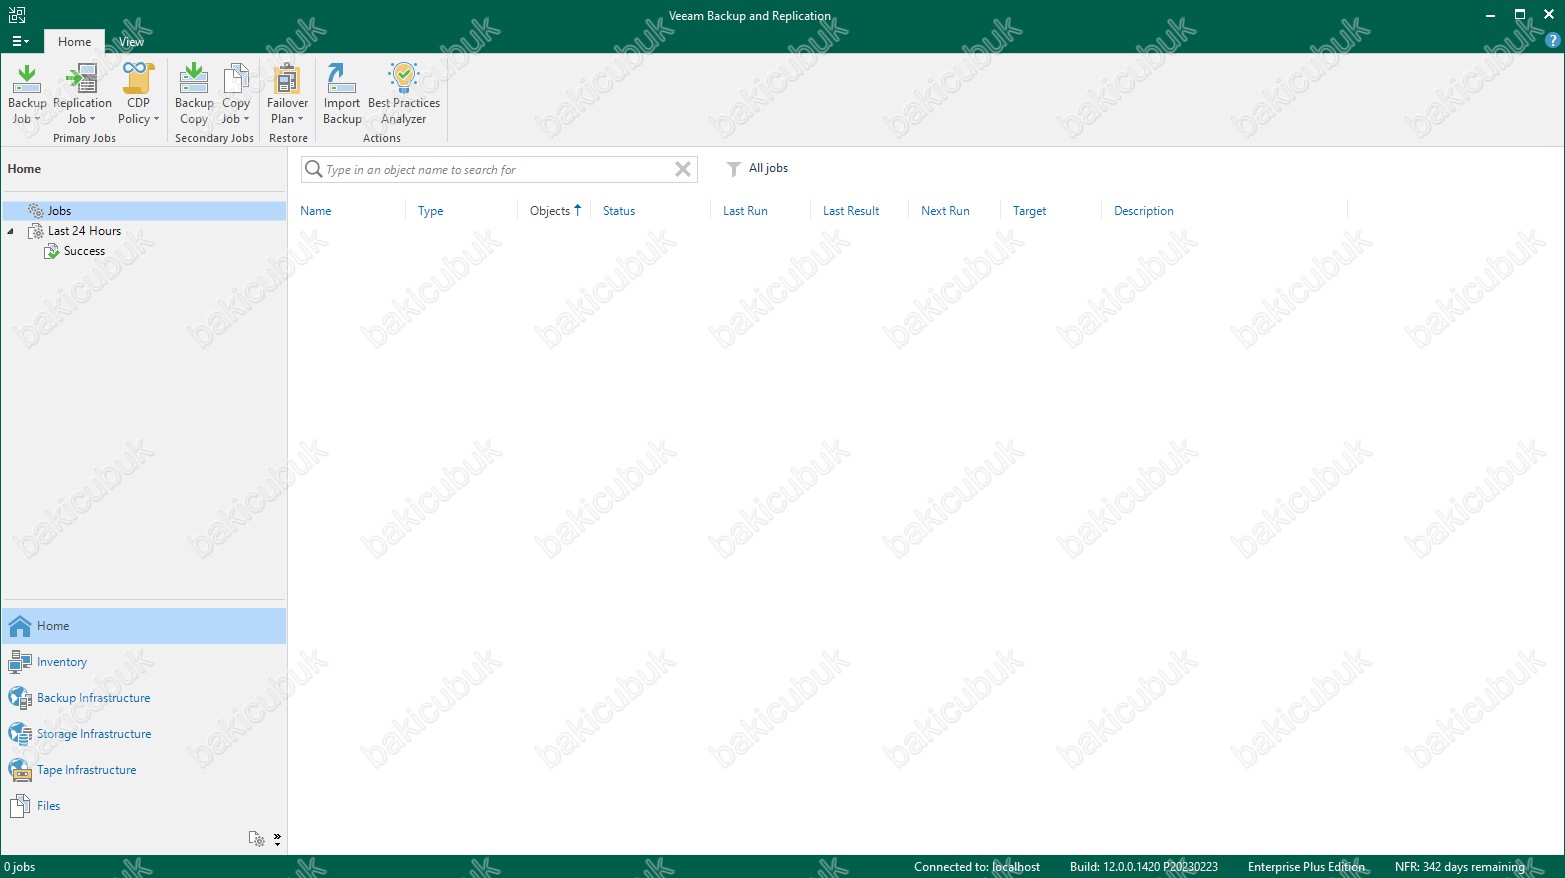Open the help question mark icon

pos(1552,41)
